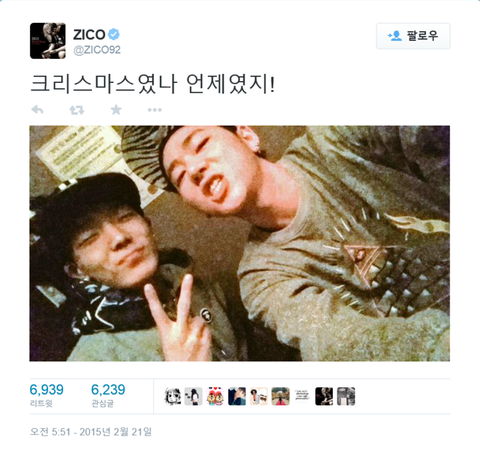Click the third avatar with hearts
The image size is (480, 454).
(x=215, y=396)
